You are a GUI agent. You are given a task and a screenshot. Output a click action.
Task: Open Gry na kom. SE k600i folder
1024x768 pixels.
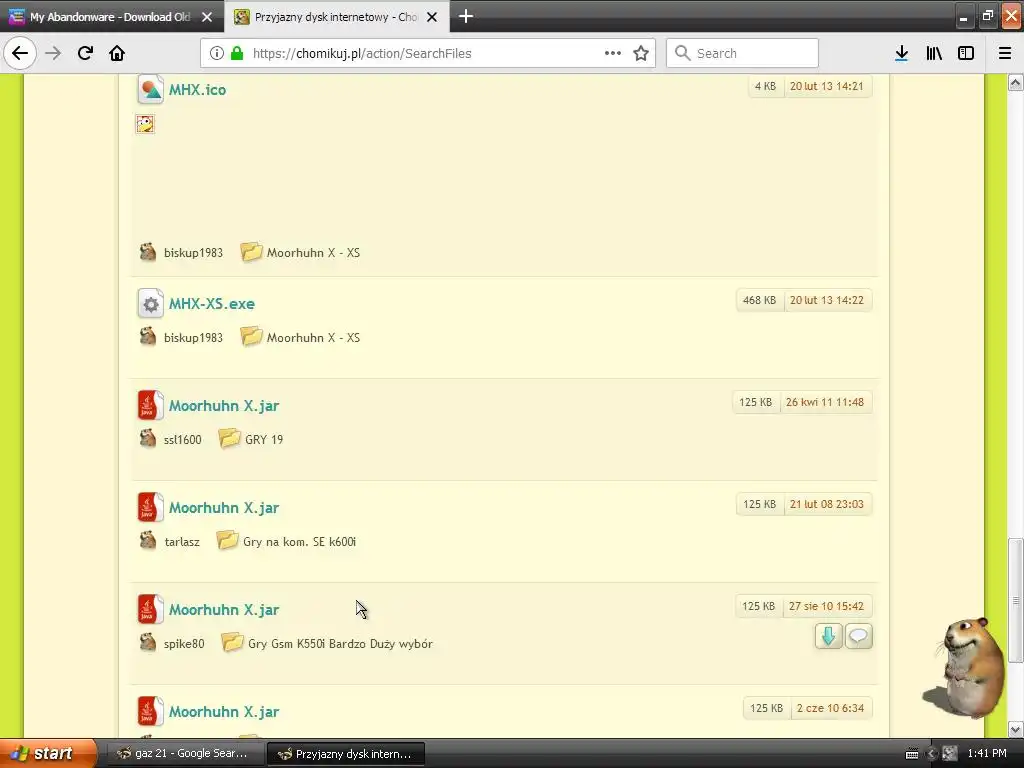[300, 541]
